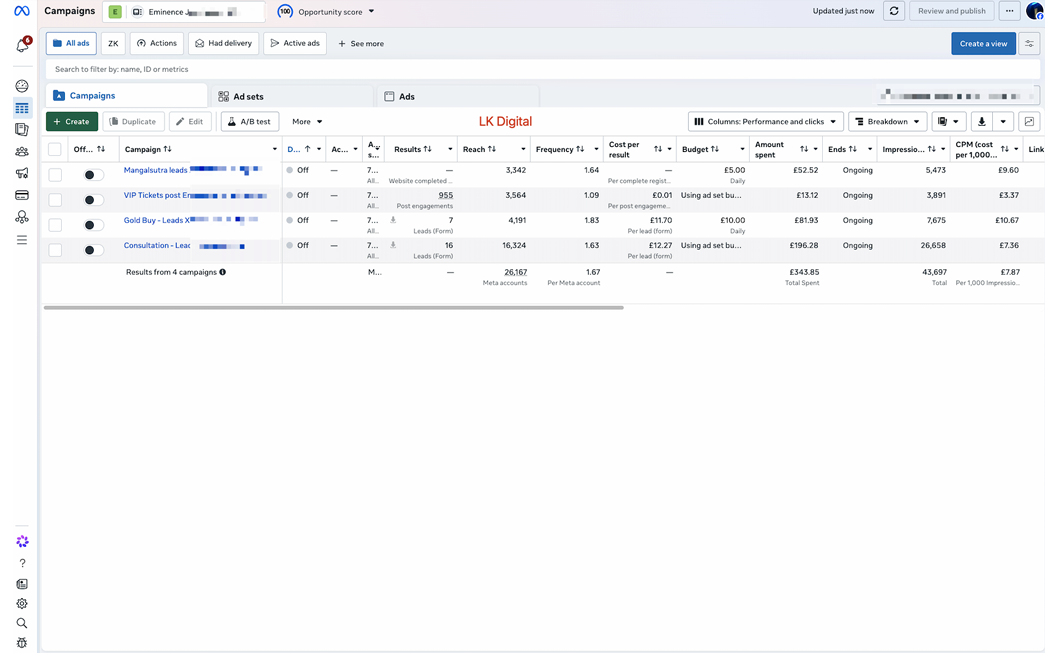Open the Campaign column header dropdown arrow
The width and height of the screenshot is (1048, 656).
point(275,149)
